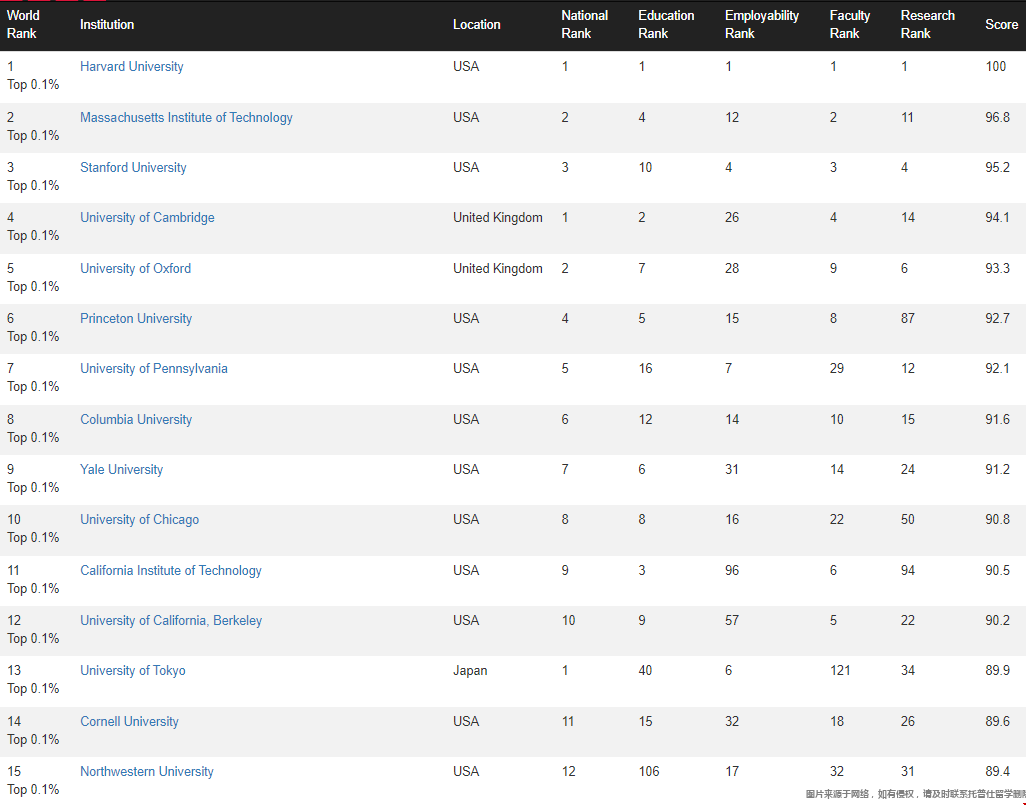Click Massachusetts Institute of Technology link
The image size is (1026, 805).
(x=186, y=118)
